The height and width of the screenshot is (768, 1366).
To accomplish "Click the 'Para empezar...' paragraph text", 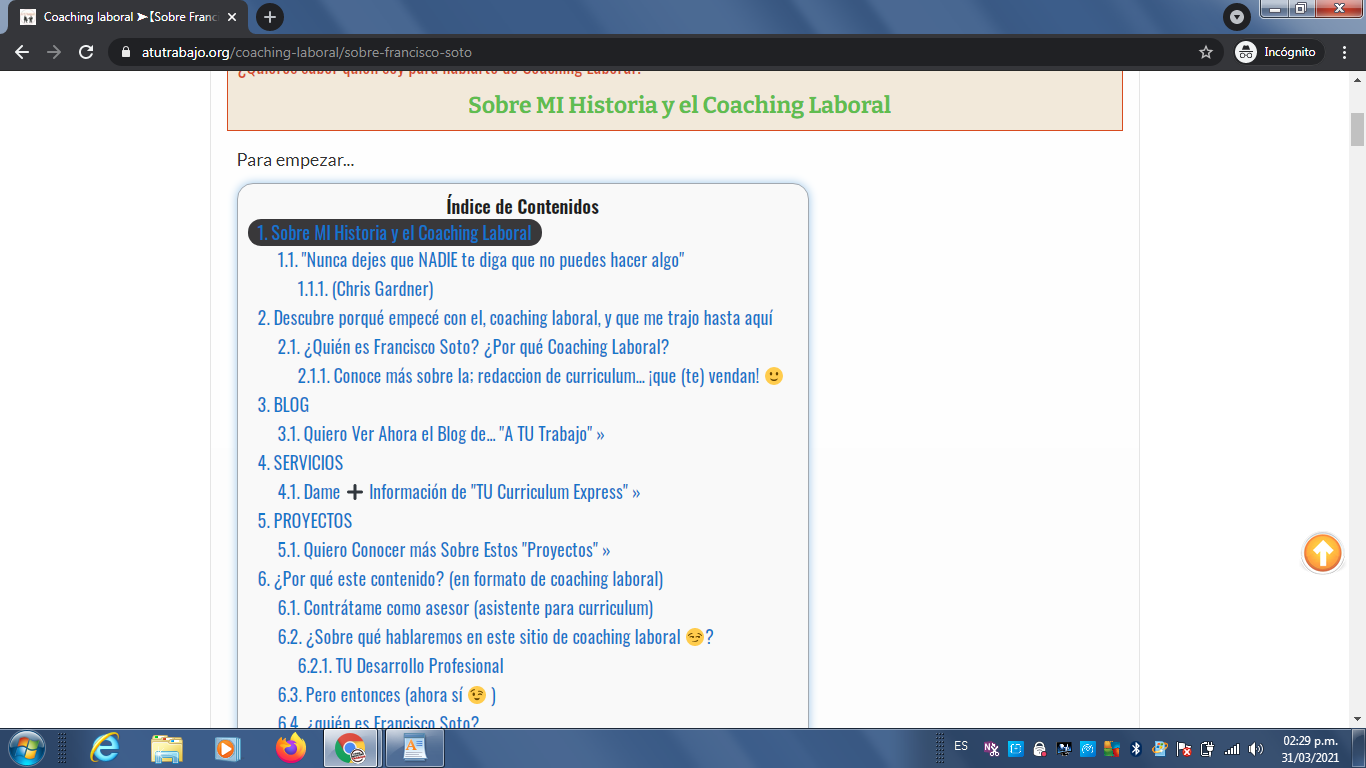I will click(x=295, y=160).
